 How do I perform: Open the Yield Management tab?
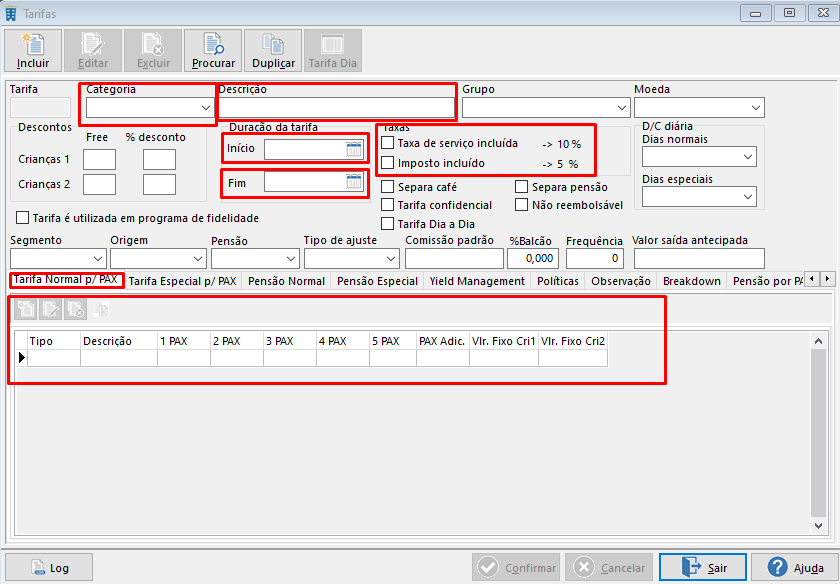click(477, 281)
